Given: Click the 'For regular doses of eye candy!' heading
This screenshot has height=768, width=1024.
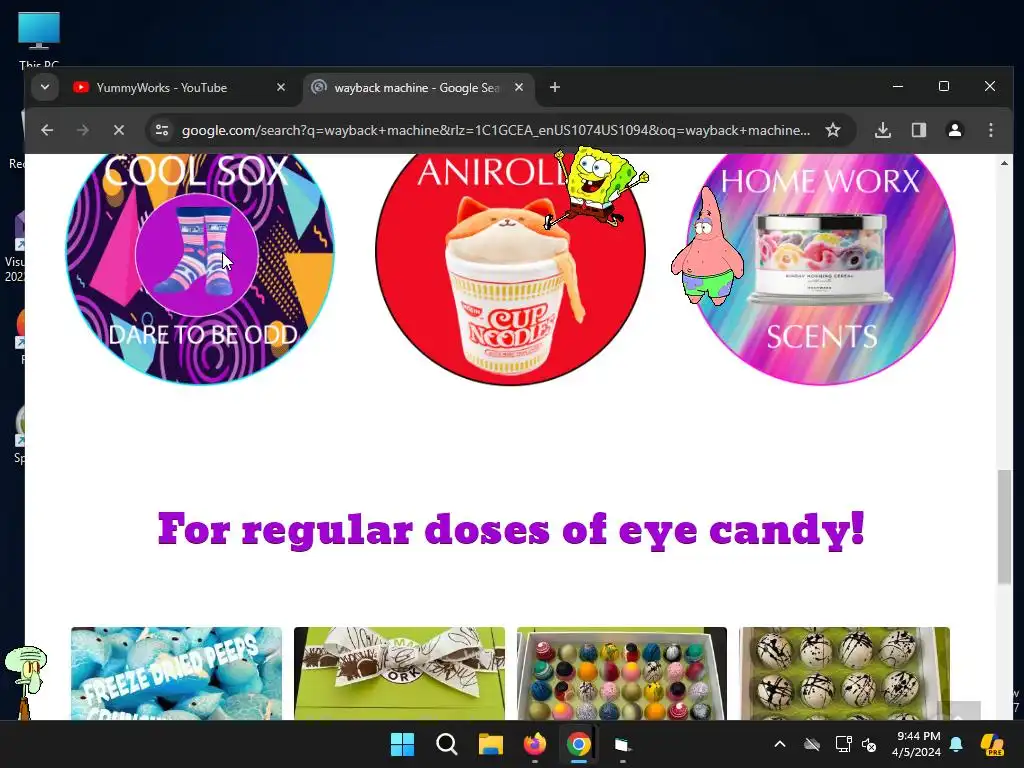Looking at the screenshot, I should coord(511,529).
